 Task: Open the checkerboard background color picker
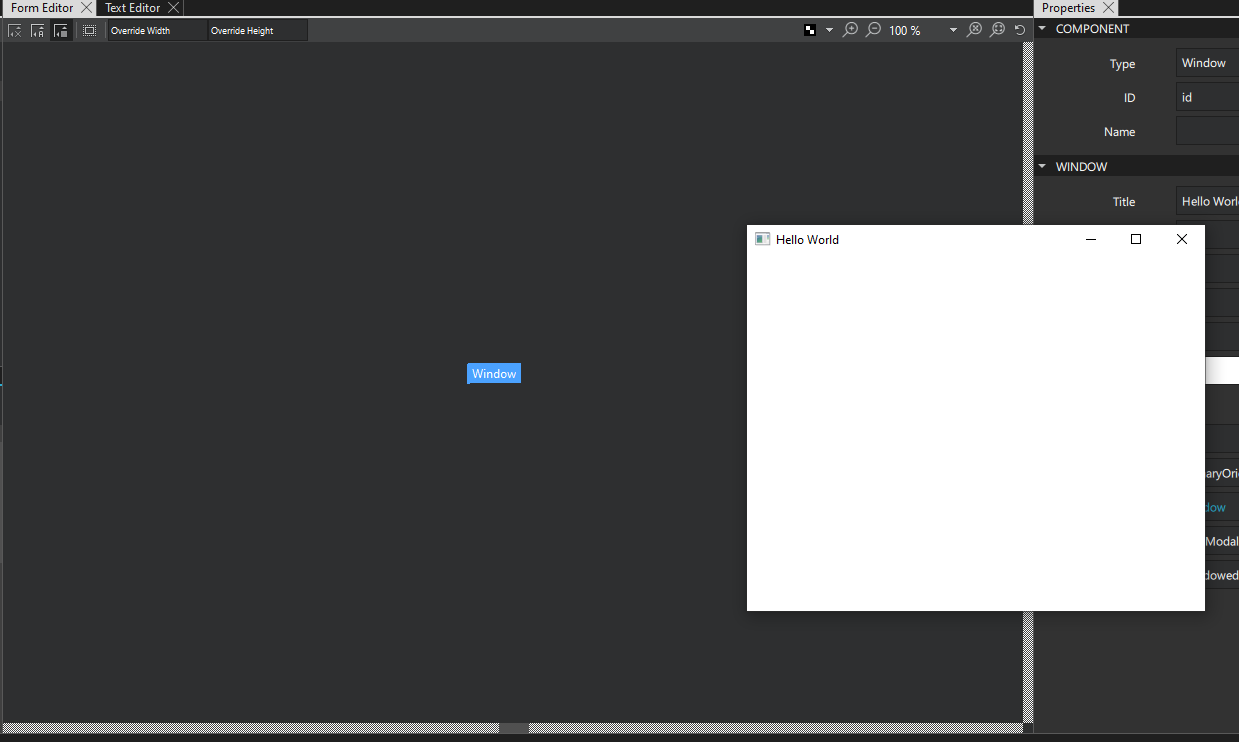point(809,30)
